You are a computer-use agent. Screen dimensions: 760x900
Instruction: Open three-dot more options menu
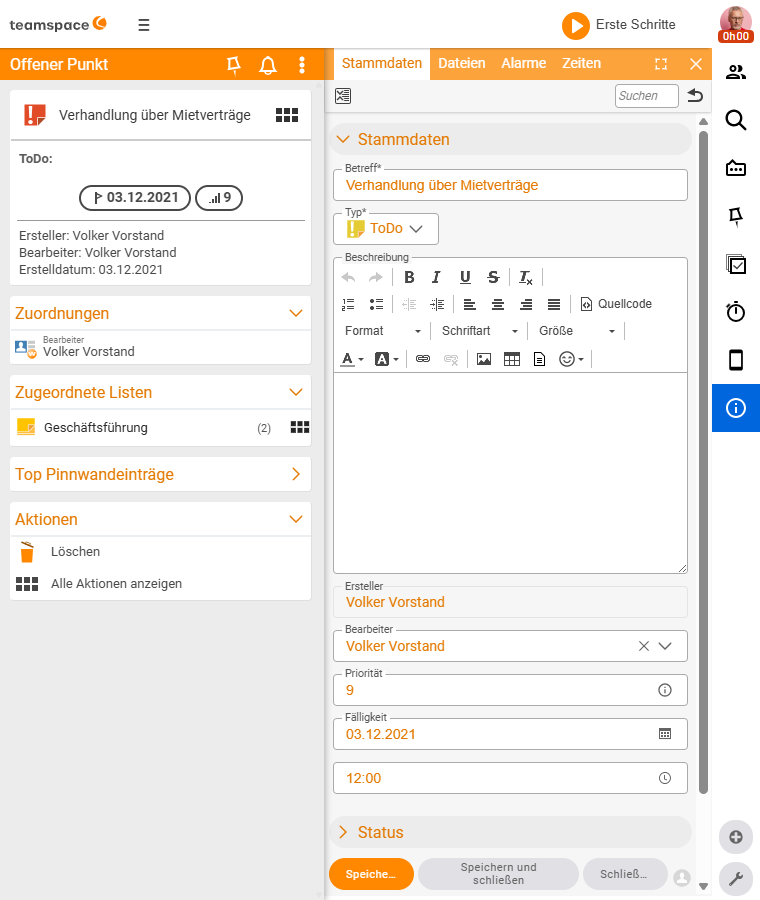point(302,65)
